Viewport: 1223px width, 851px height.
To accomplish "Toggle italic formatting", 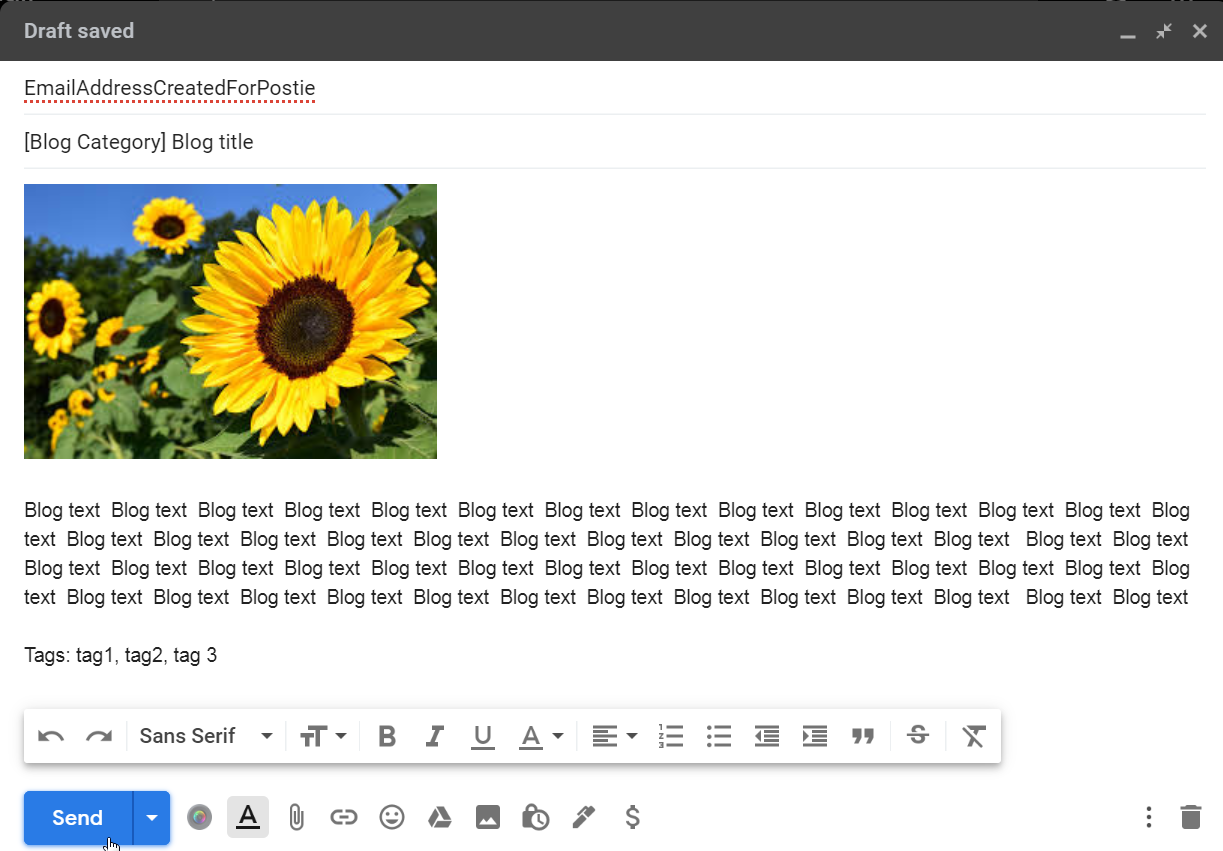I will pos(435,737).
